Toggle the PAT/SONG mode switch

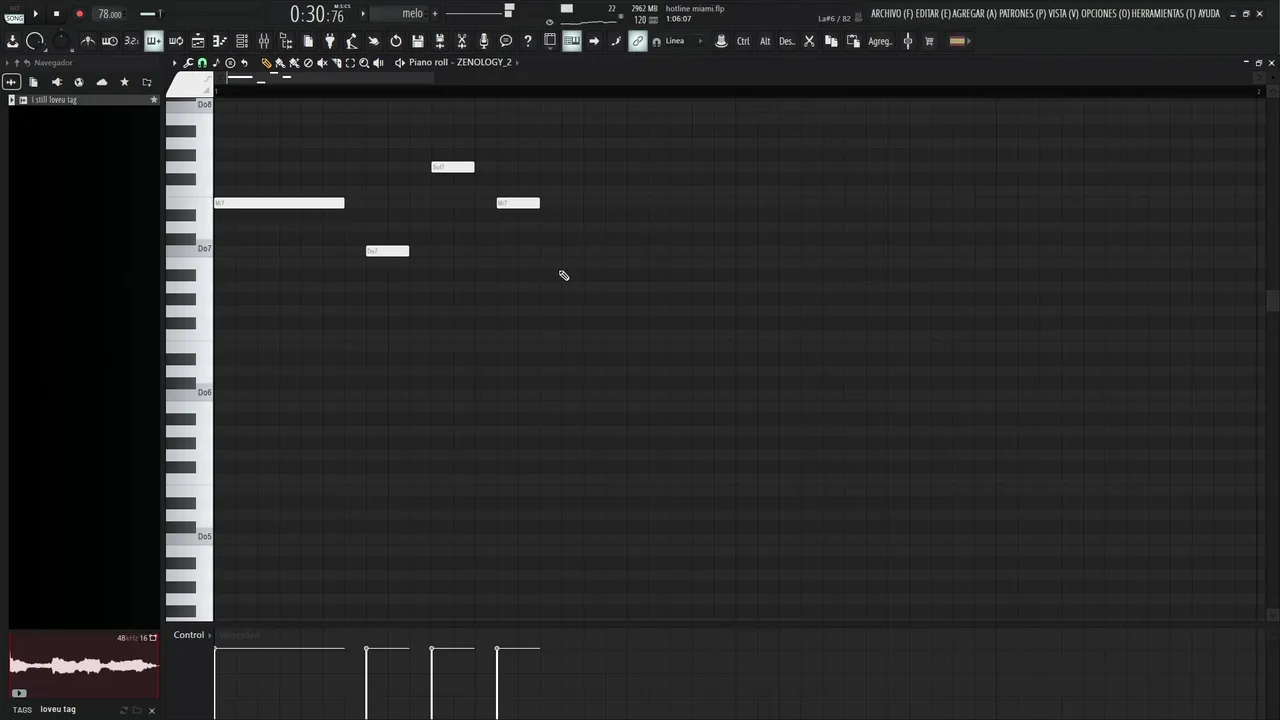pyautogui.click(x=14, y=14)
